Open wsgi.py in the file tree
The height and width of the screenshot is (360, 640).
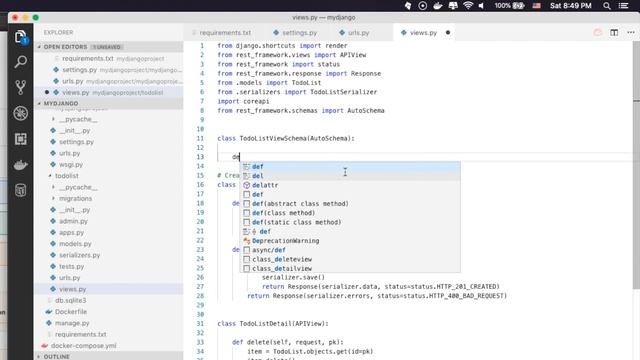click(x=71, y=164)
